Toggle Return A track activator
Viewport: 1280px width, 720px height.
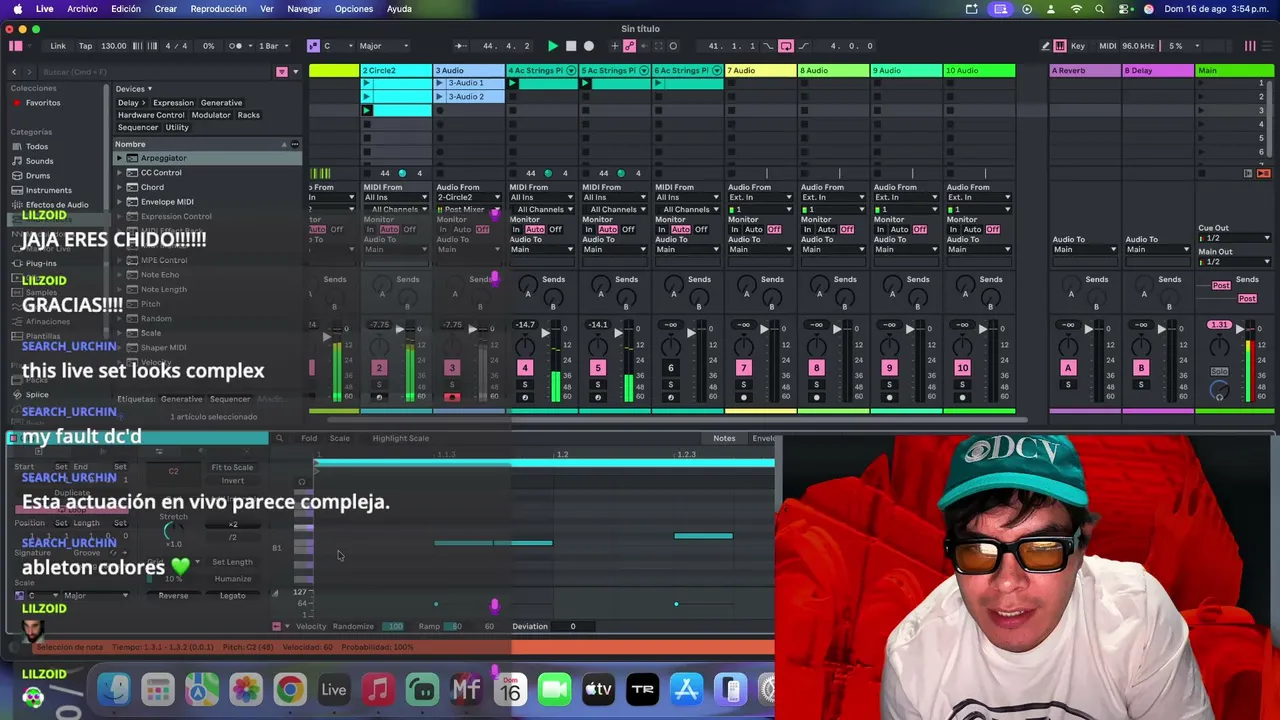tap(1068, 368)
